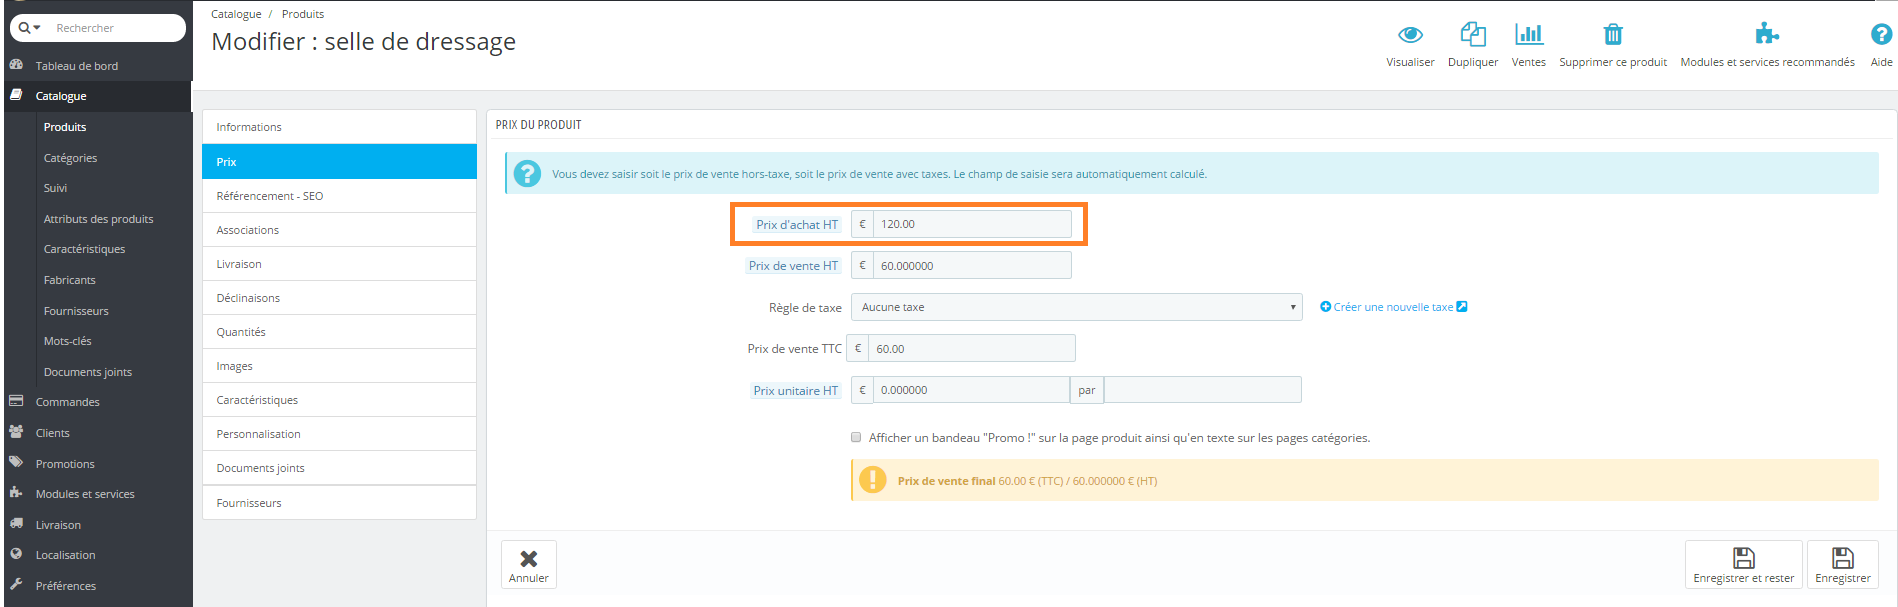
Task: Open Fabricants in the sidebar
Action: point(69,280)
